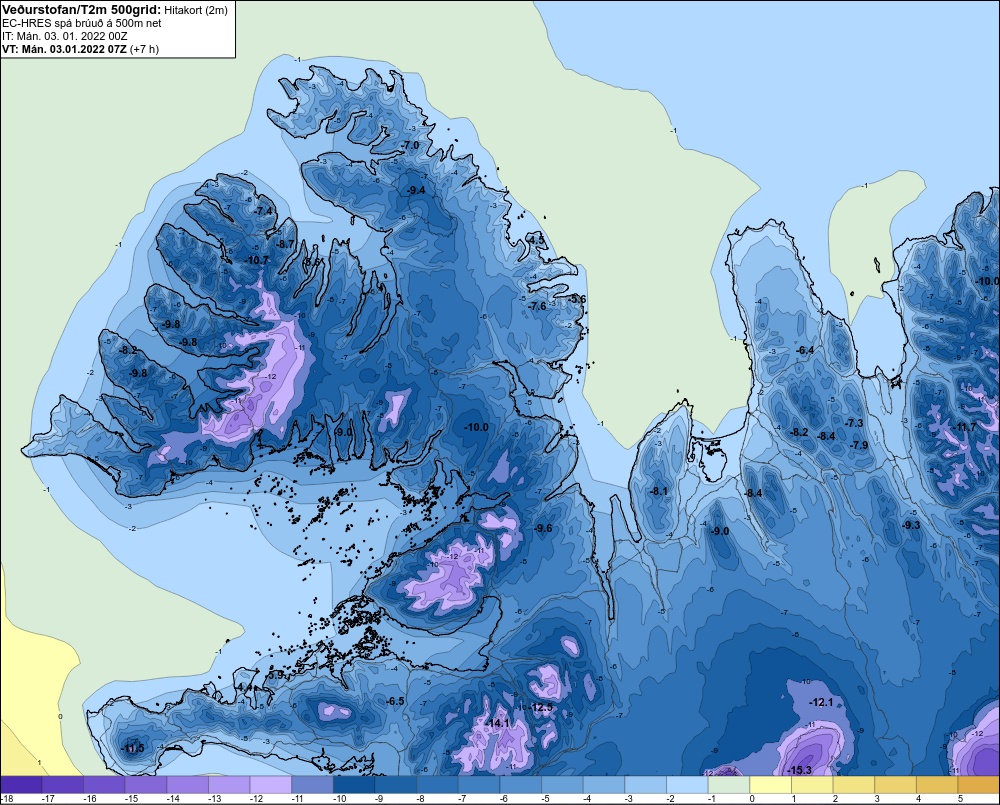Click the -14.1 temperature label
Screen dimensions: 1000x805
pyautogui.click(x=498, y=723)
